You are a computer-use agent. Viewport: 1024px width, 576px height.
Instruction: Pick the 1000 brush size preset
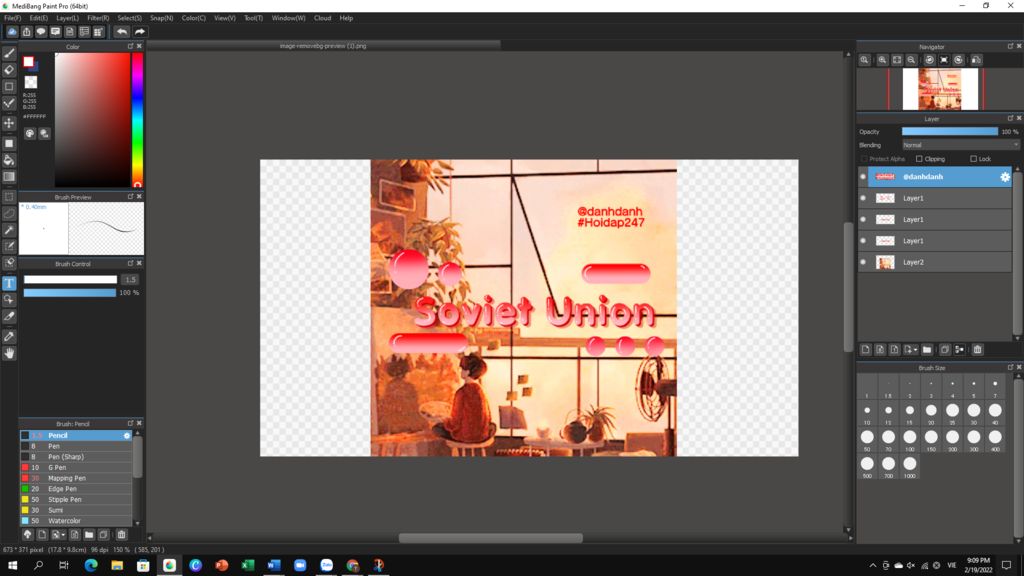tap(910, 467)
